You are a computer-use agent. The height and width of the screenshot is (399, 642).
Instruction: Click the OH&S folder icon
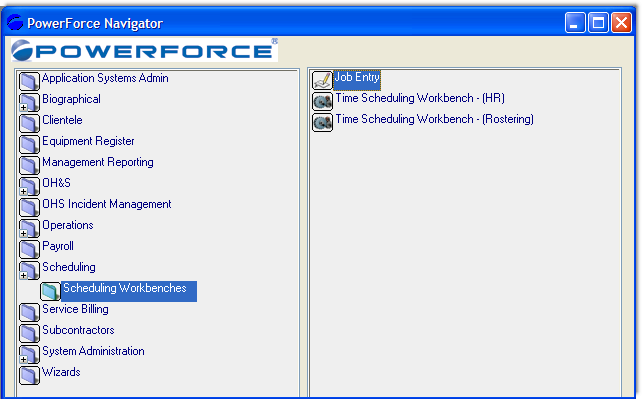coord(29,186)
